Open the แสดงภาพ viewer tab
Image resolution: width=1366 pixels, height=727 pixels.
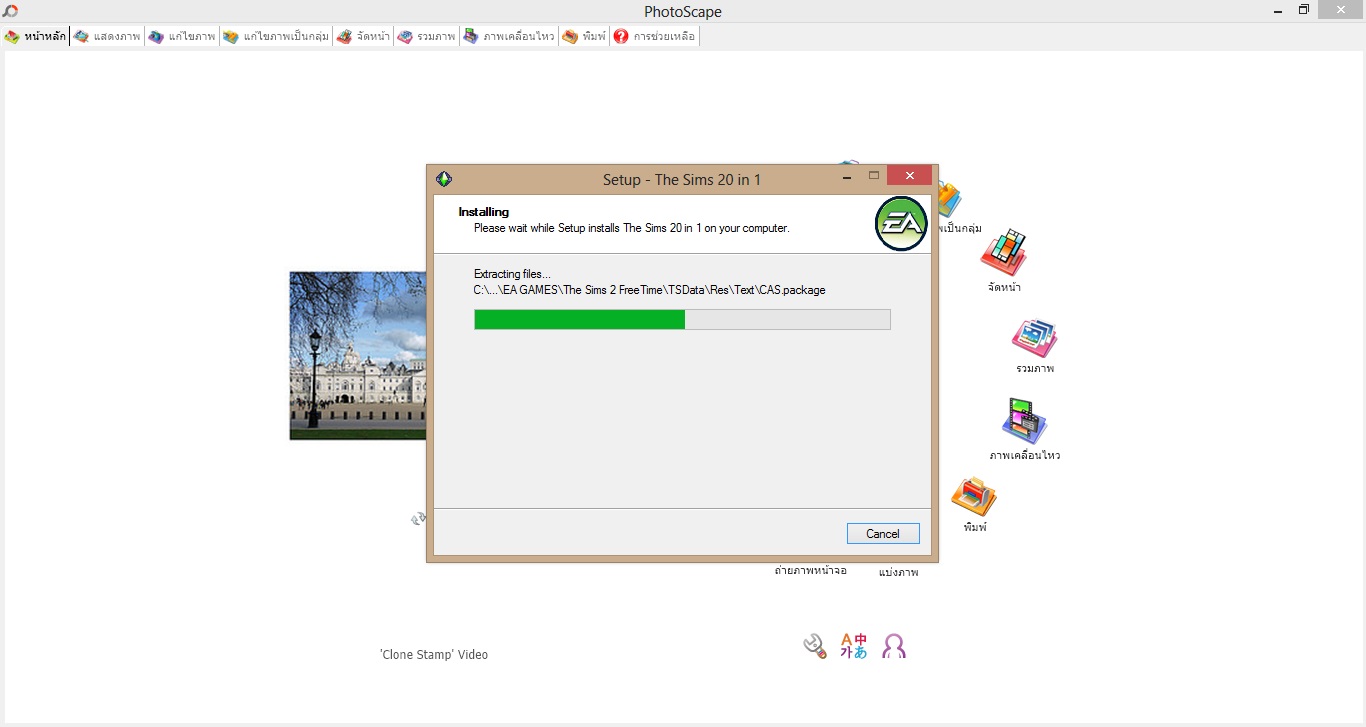pos(107,36)
